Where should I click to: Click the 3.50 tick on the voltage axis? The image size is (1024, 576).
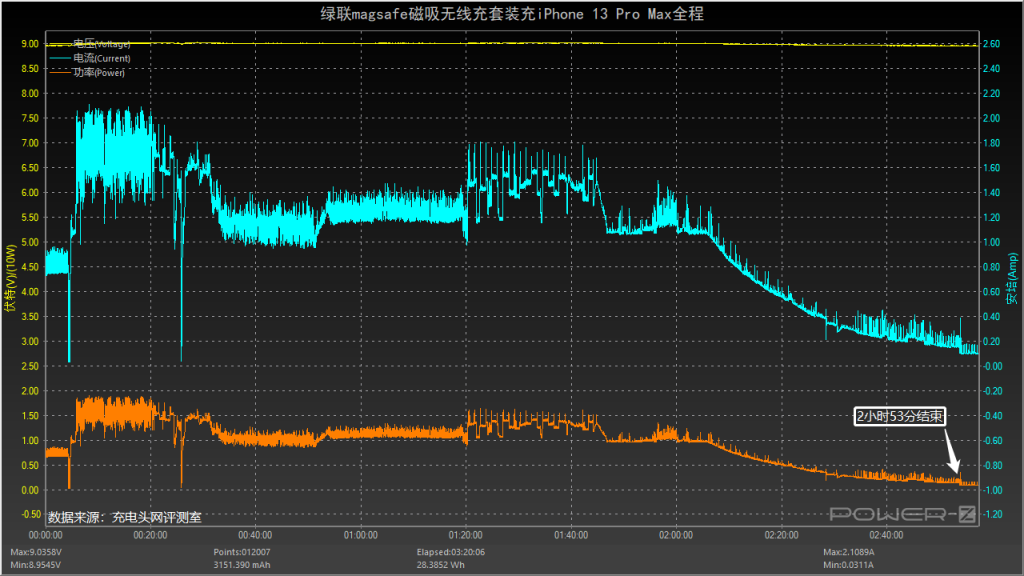point(30,317)
